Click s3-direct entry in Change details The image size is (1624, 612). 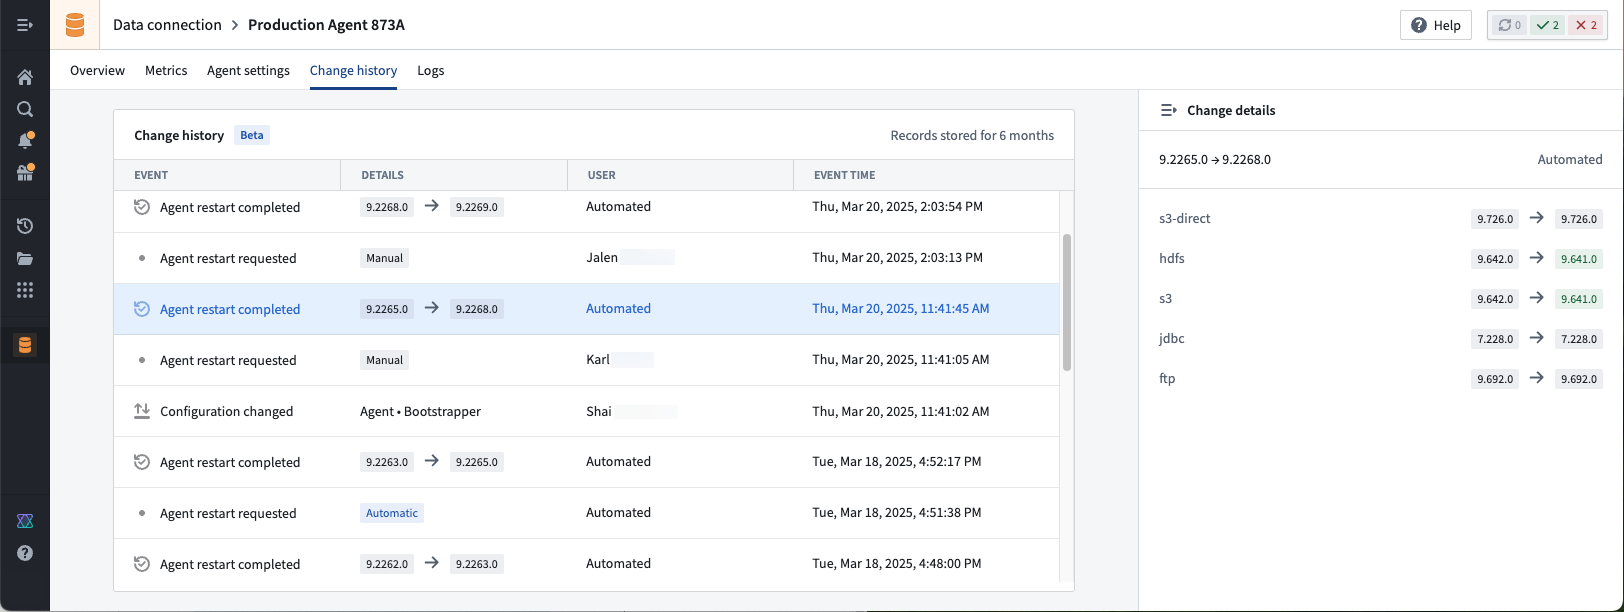[1185, 218]
